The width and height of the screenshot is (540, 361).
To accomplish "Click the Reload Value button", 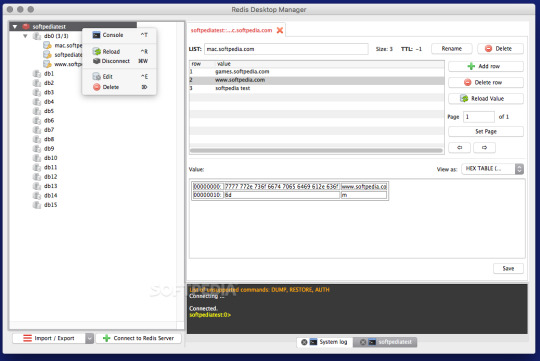I will tap(486, 99).
